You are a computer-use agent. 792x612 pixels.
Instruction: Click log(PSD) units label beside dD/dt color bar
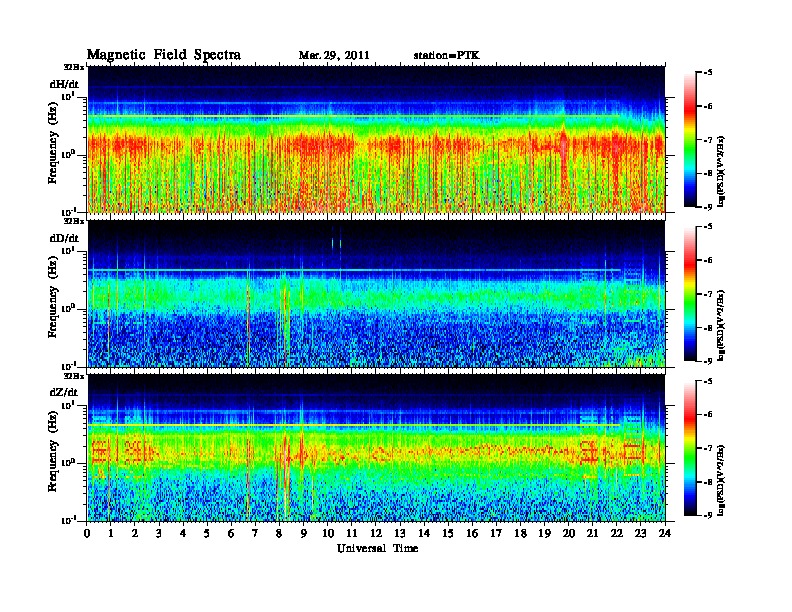[x=721, y=326]
